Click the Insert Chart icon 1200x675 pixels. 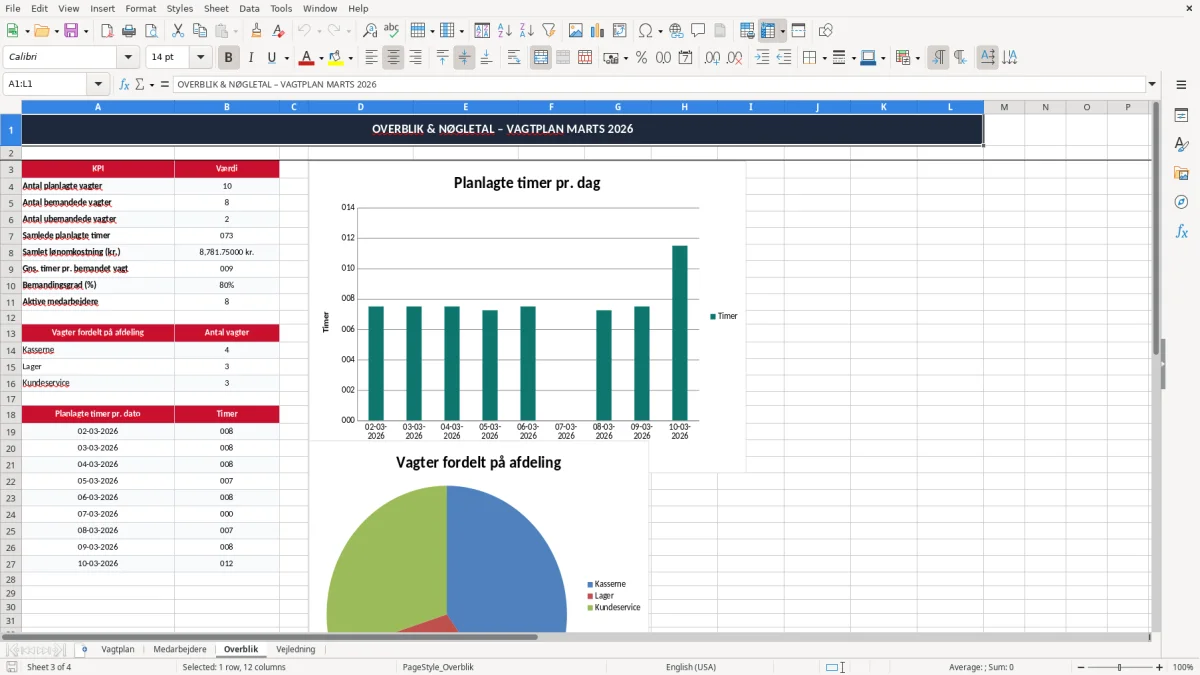coord(598,31)
